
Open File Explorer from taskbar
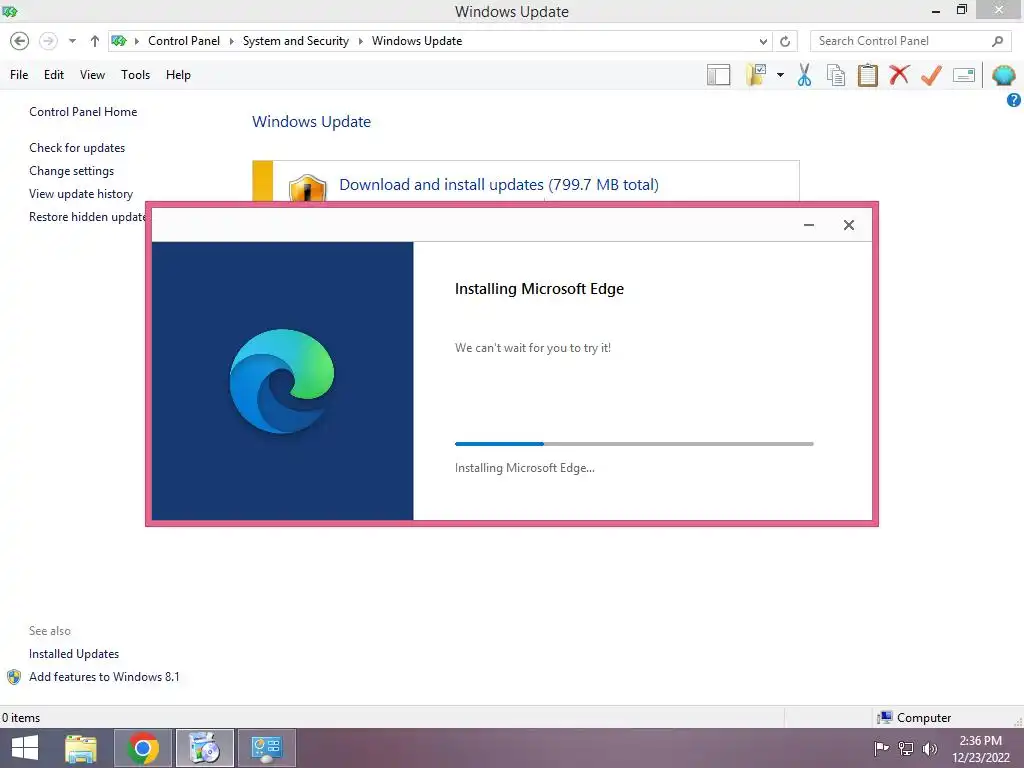point(81,748)
